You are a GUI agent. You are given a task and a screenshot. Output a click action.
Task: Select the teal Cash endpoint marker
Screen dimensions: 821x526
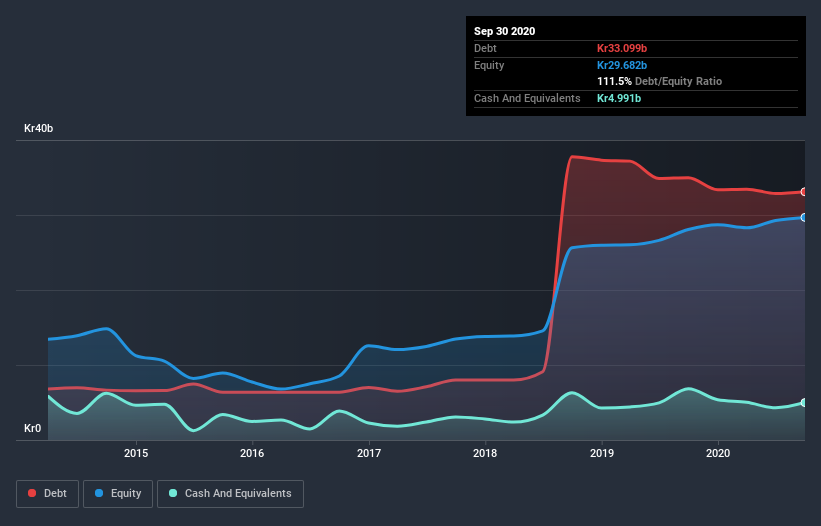[804, 402]
